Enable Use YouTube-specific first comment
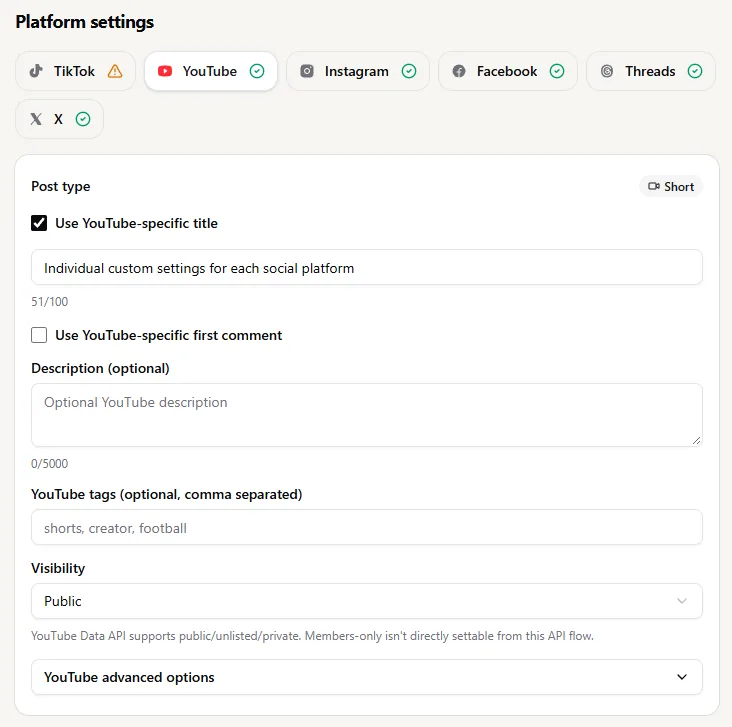732x727 pixels. [x=39, y=335]
